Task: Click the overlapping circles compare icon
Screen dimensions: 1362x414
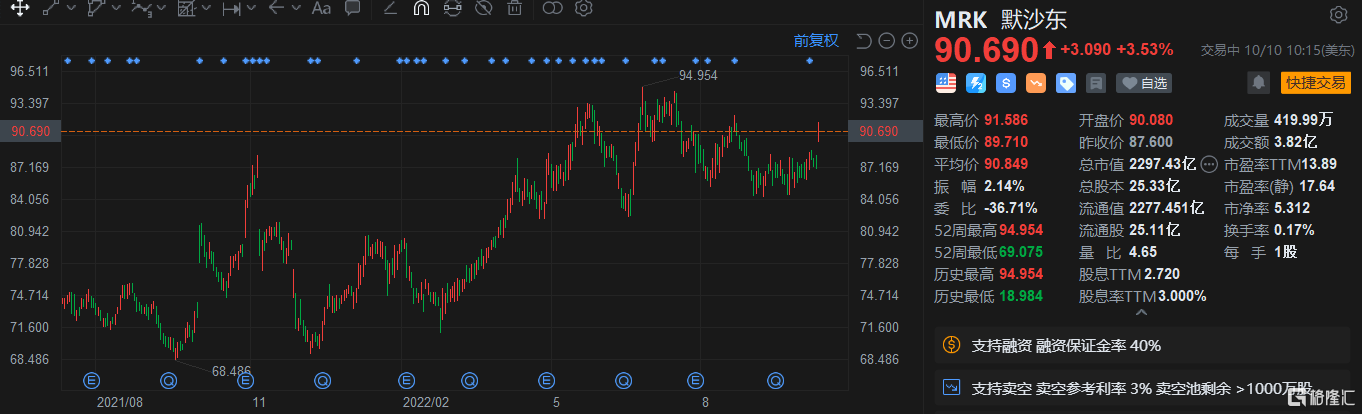Action: (552, 9)
